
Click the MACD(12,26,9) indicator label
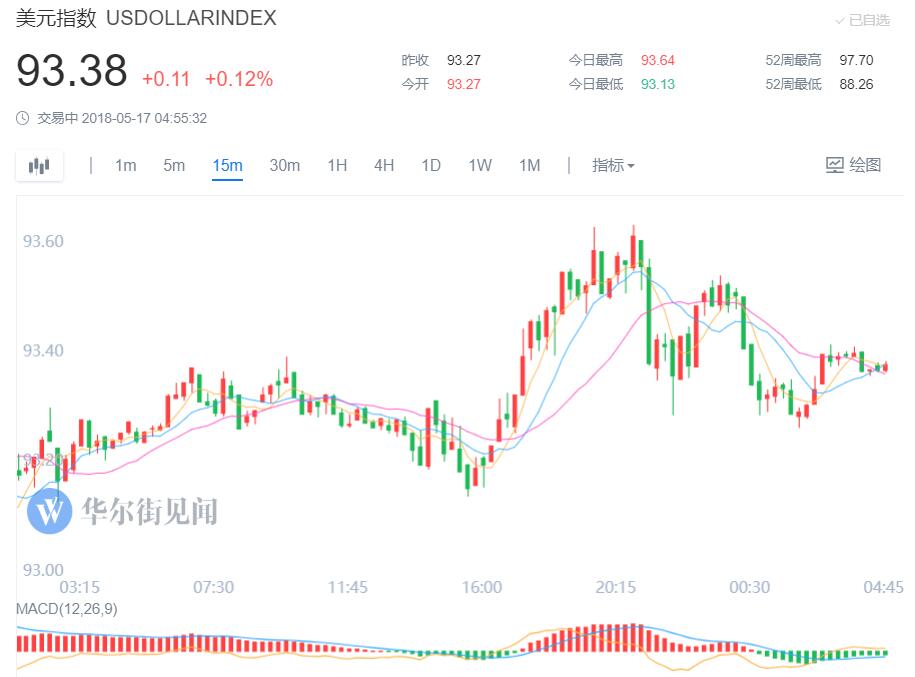(66, 608)
